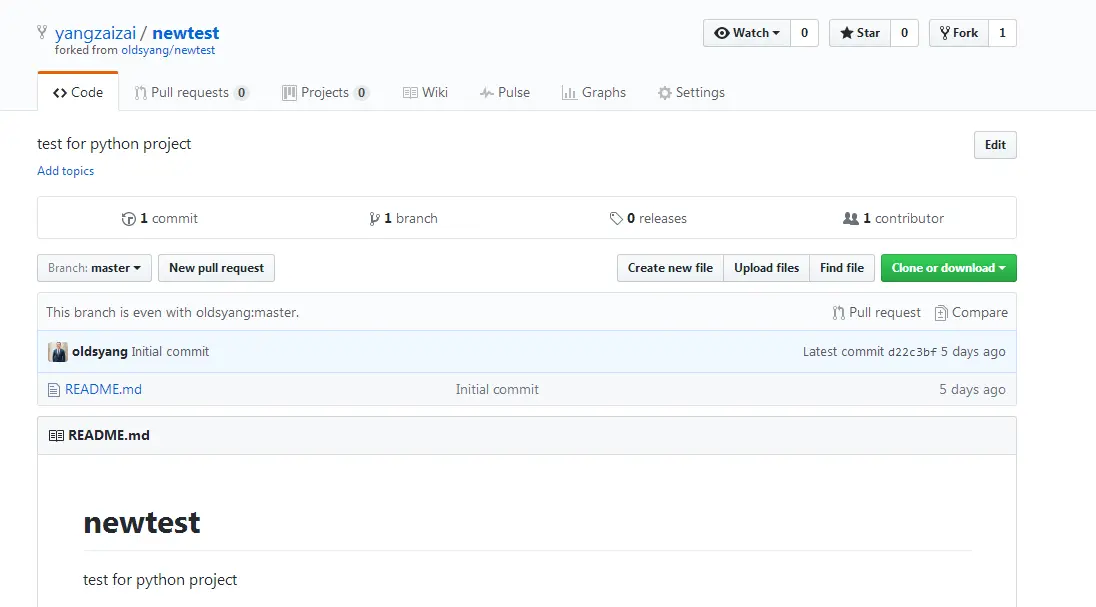The width and height of the screenshot is (1096, 607).
Task: View stargazers count 0 next to Star
Action: coord(904,33)
